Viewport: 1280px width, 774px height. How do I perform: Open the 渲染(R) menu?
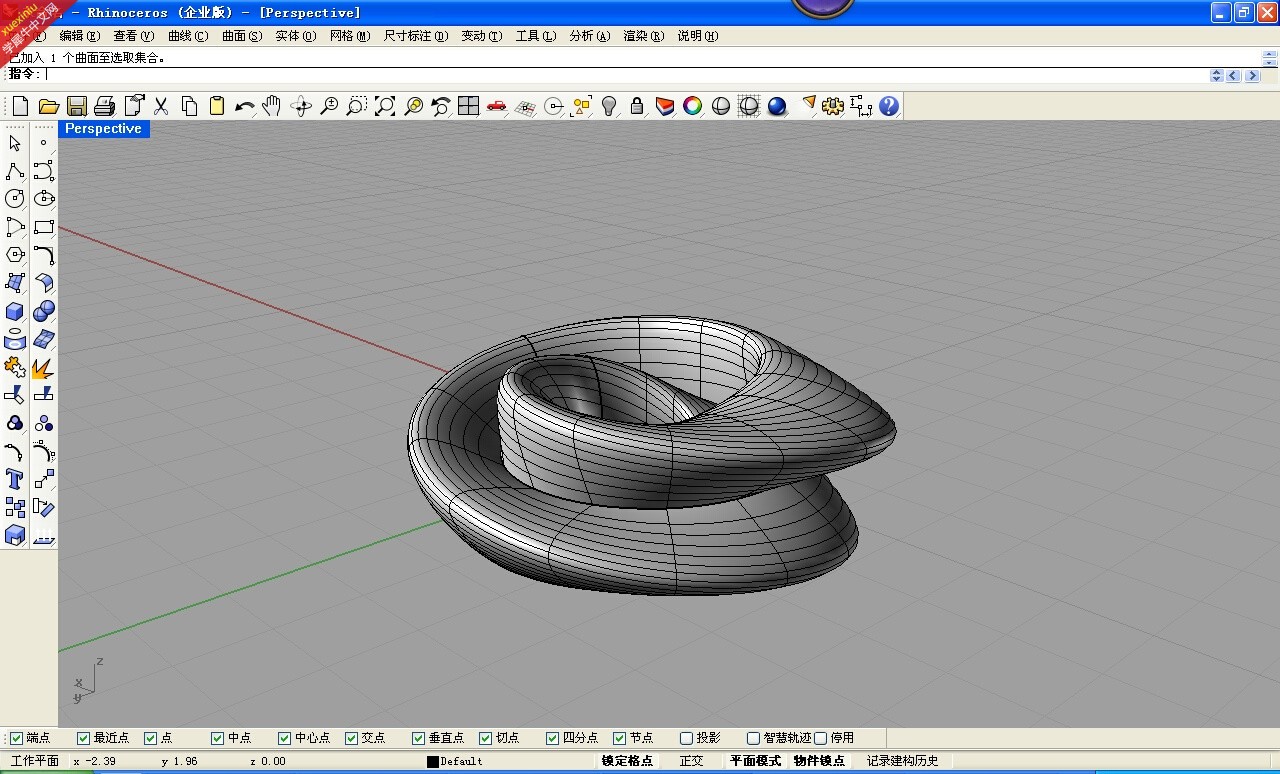pos(644,36)
